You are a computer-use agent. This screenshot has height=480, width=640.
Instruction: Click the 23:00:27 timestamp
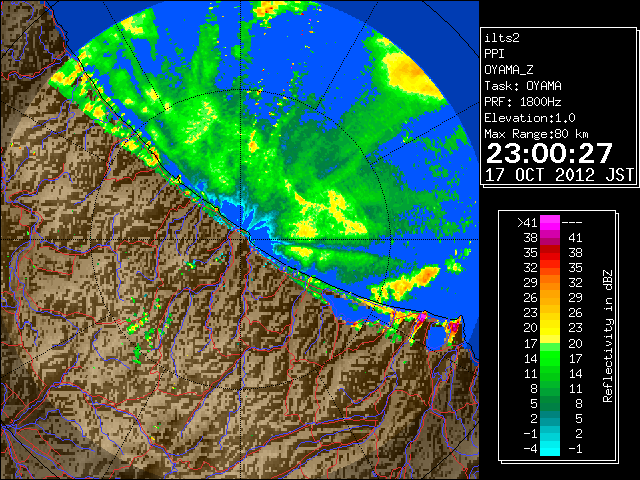[549, 153]
